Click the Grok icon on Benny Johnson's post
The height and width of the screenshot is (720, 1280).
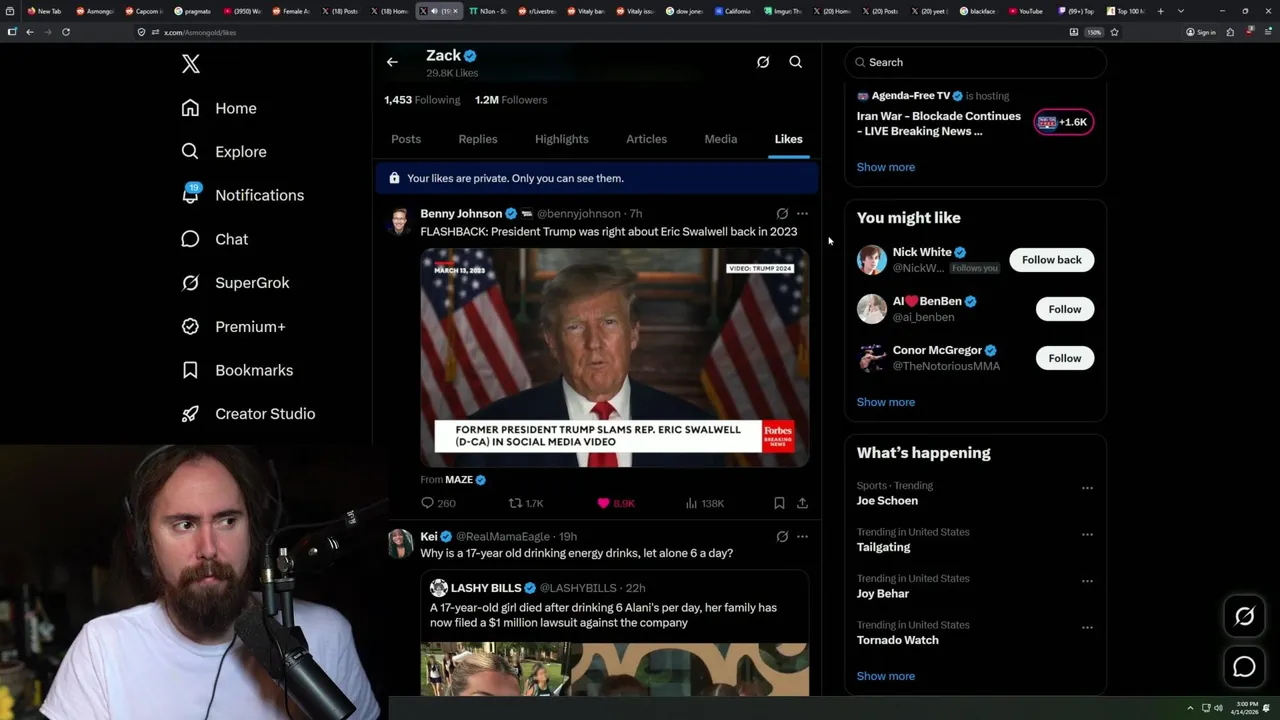point(782,214)
